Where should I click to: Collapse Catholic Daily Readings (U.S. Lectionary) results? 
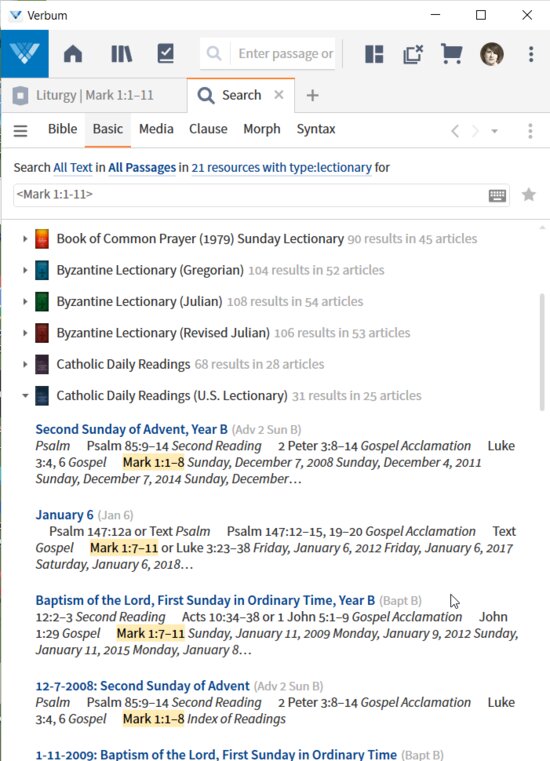(x=25, y=396)
